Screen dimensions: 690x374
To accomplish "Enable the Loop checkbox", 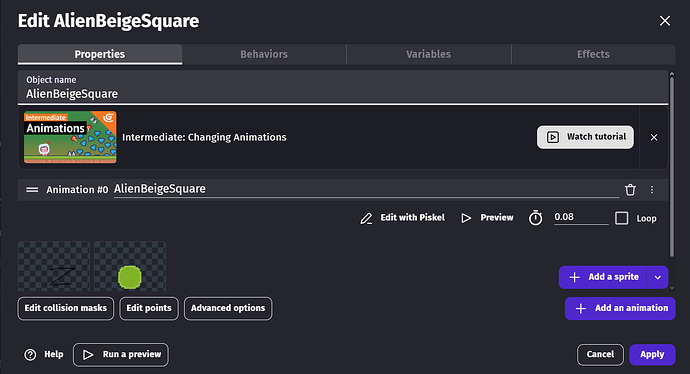I will pyautogui.click(x=622, y=218).
